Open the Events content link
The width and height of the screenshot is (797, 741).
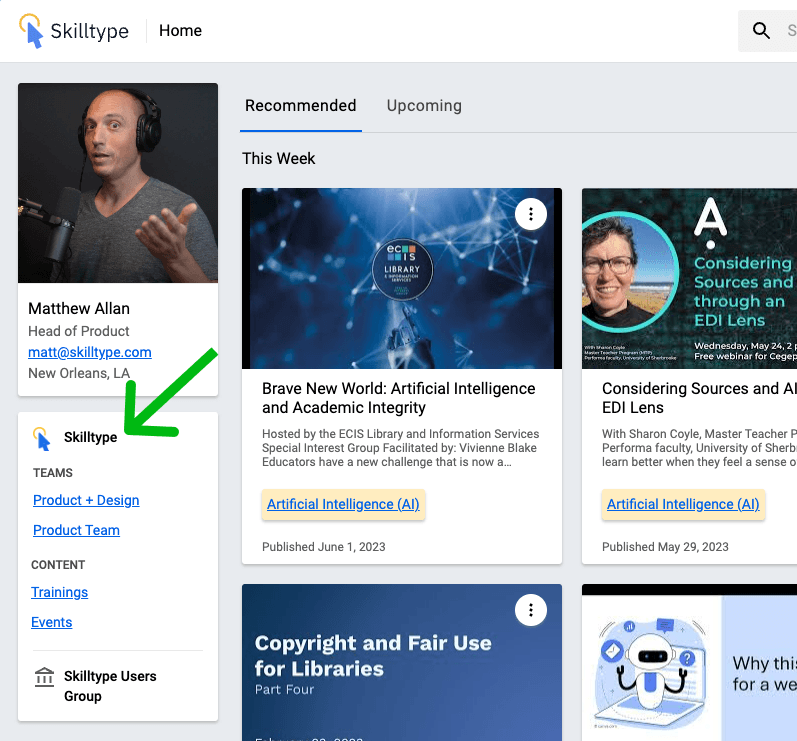51,622
